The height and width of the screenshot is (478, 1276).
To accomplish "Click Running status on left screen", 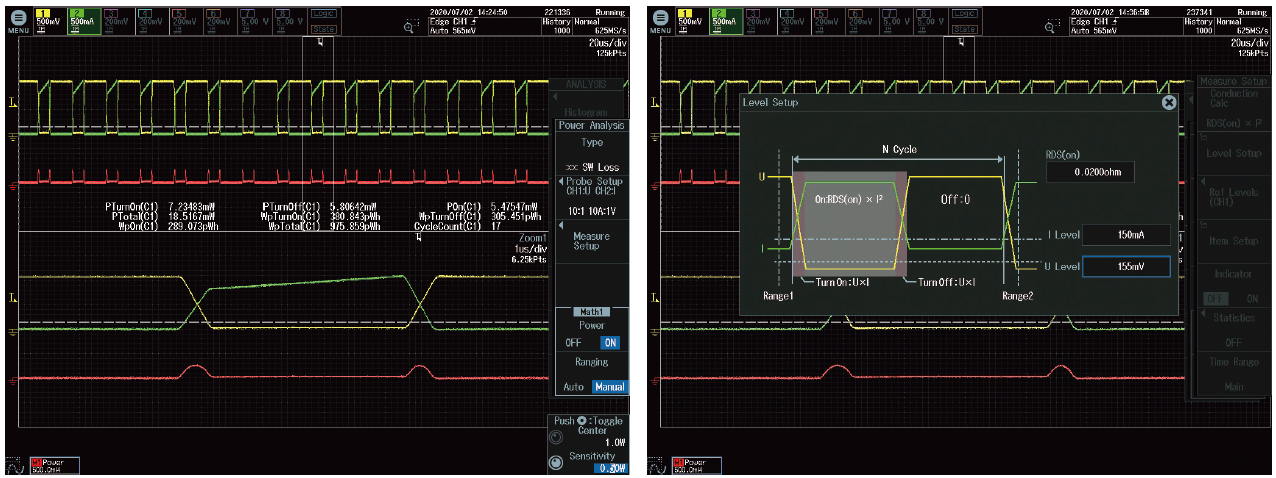I will pyautogui.click(x=610, y=11).
